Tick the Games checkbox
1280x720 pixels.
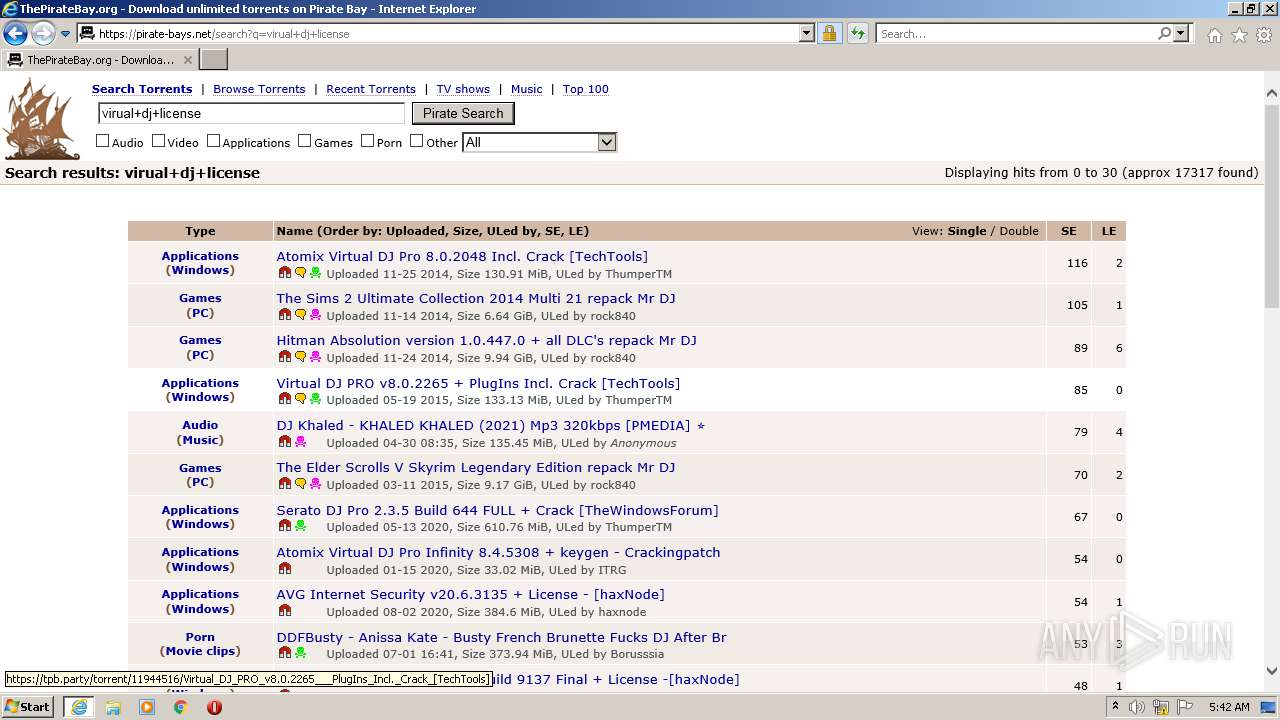coord(305,141)
